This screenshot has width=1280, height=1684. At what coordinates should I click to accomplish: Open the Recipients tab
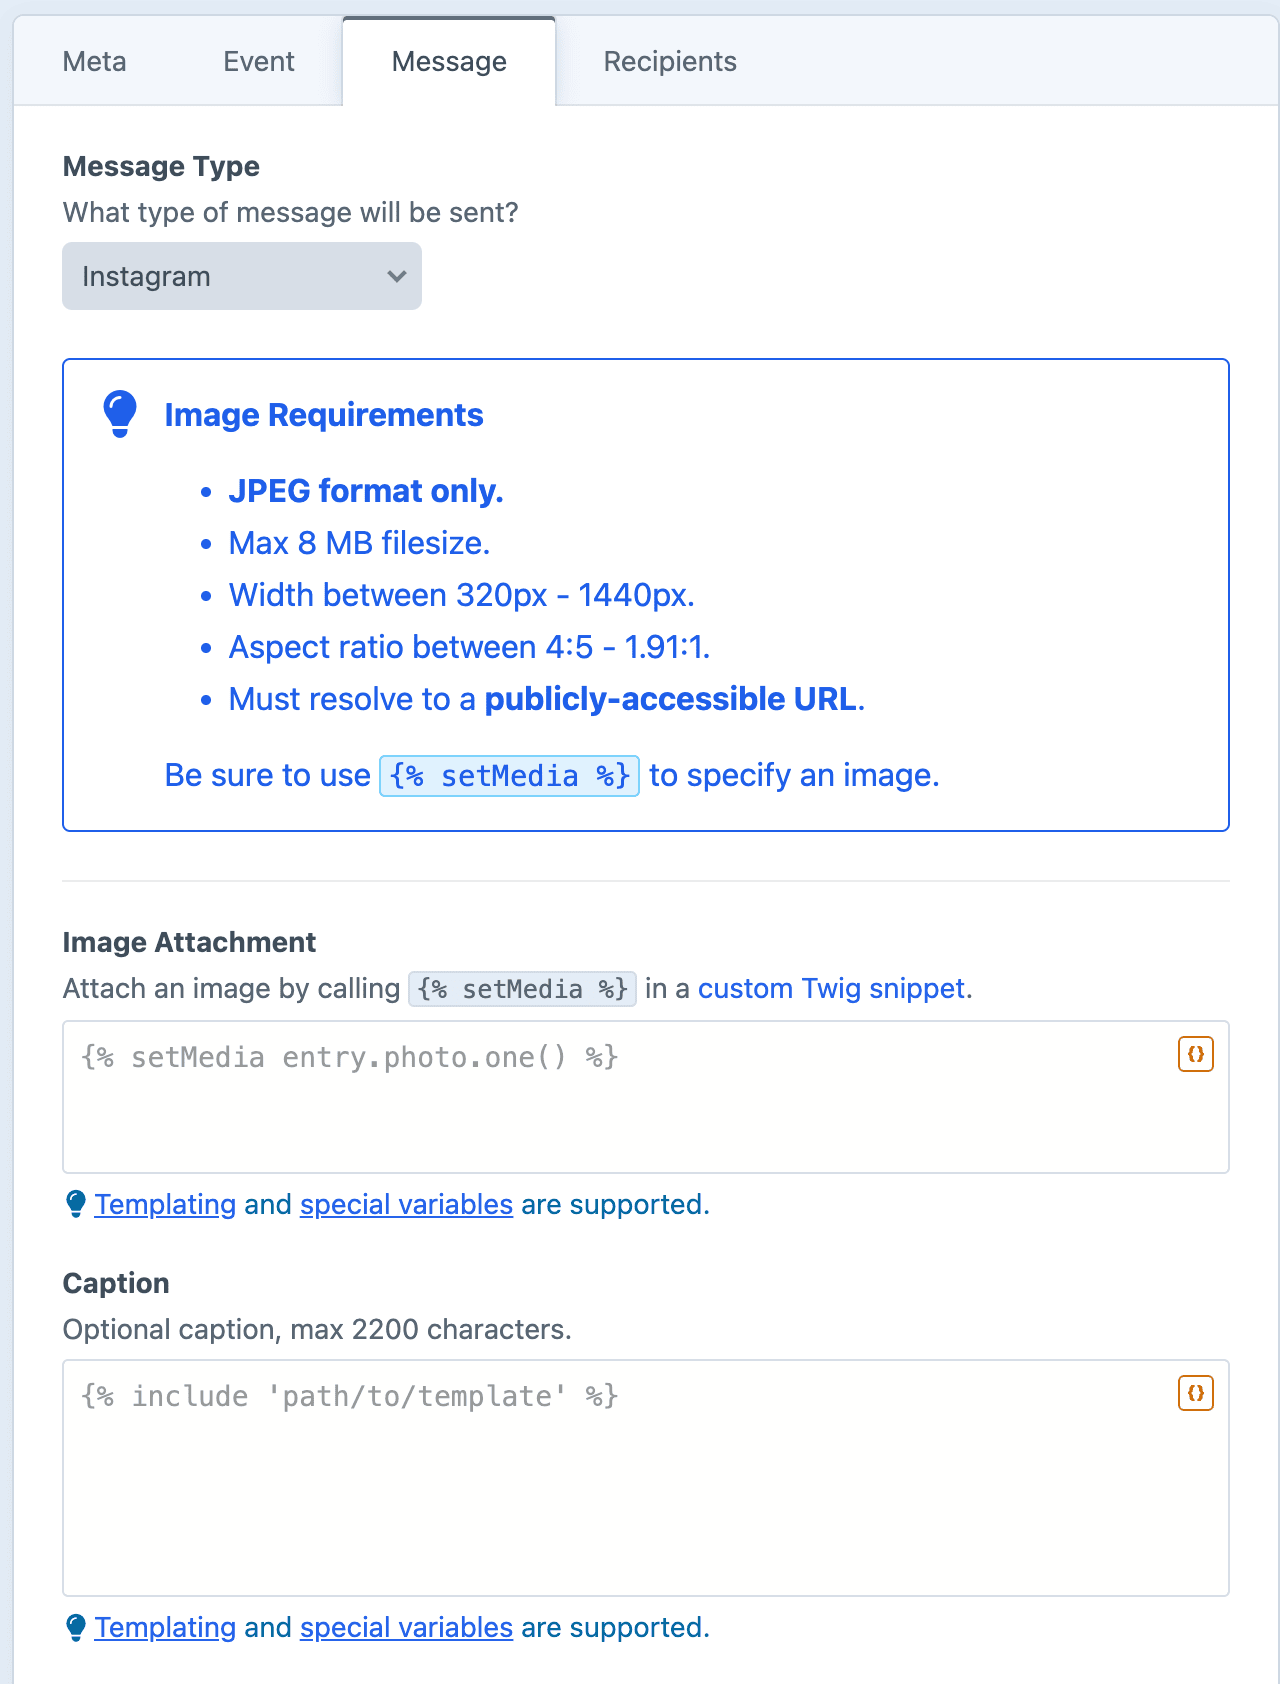670,61
